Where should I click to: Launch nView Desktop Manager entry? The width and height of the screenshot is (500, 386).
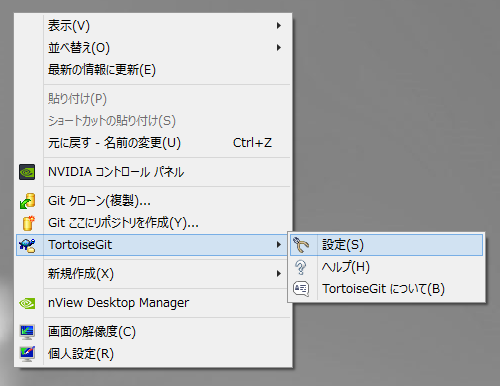coord(153,303)
